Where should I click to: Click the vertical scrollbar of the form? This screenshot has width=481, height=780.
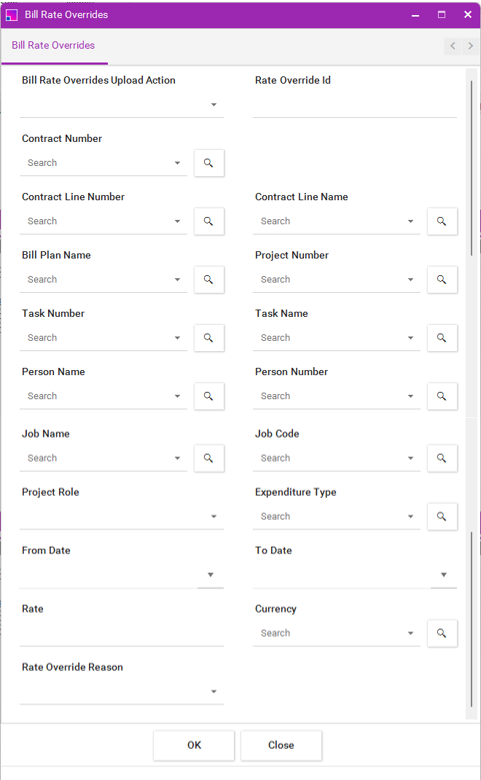tap(471, 393)
